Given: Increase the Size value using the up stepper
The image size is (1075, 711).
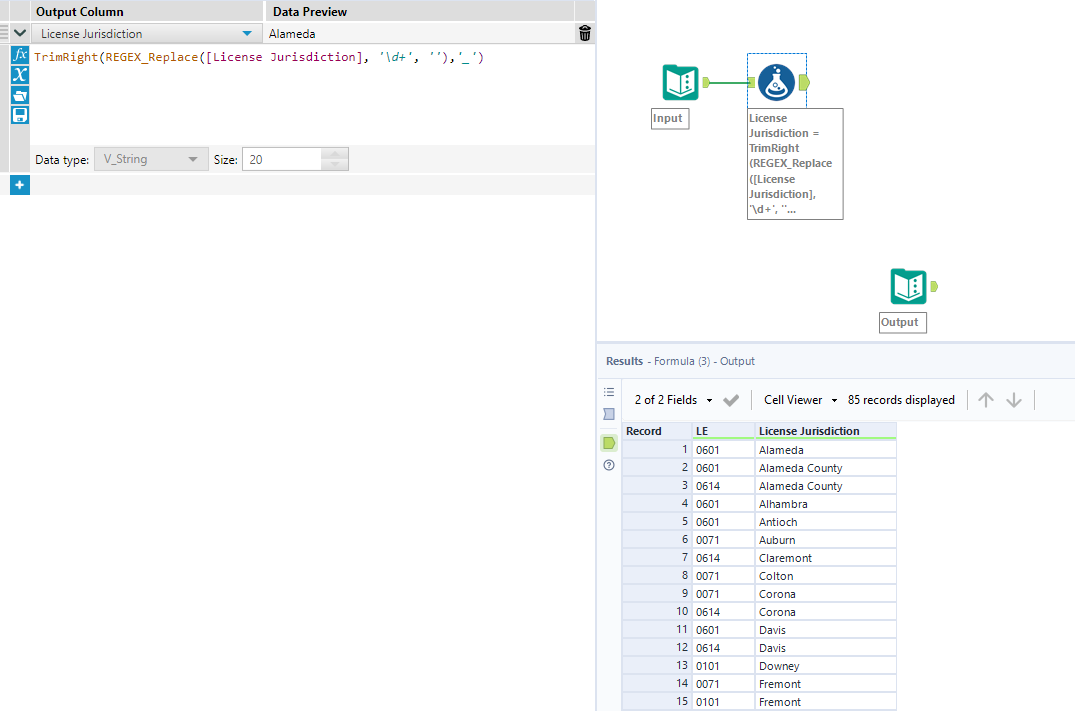Looking at the screenshot, I should (x=335, y=154).
